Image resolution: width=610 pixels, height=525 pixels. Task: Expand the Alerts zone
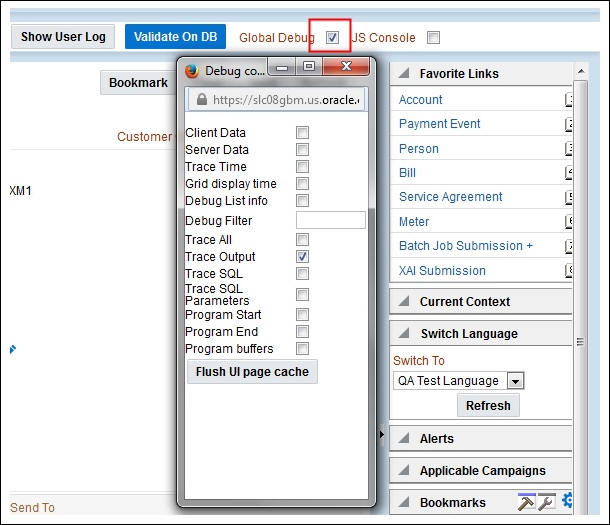click(405, 439)
